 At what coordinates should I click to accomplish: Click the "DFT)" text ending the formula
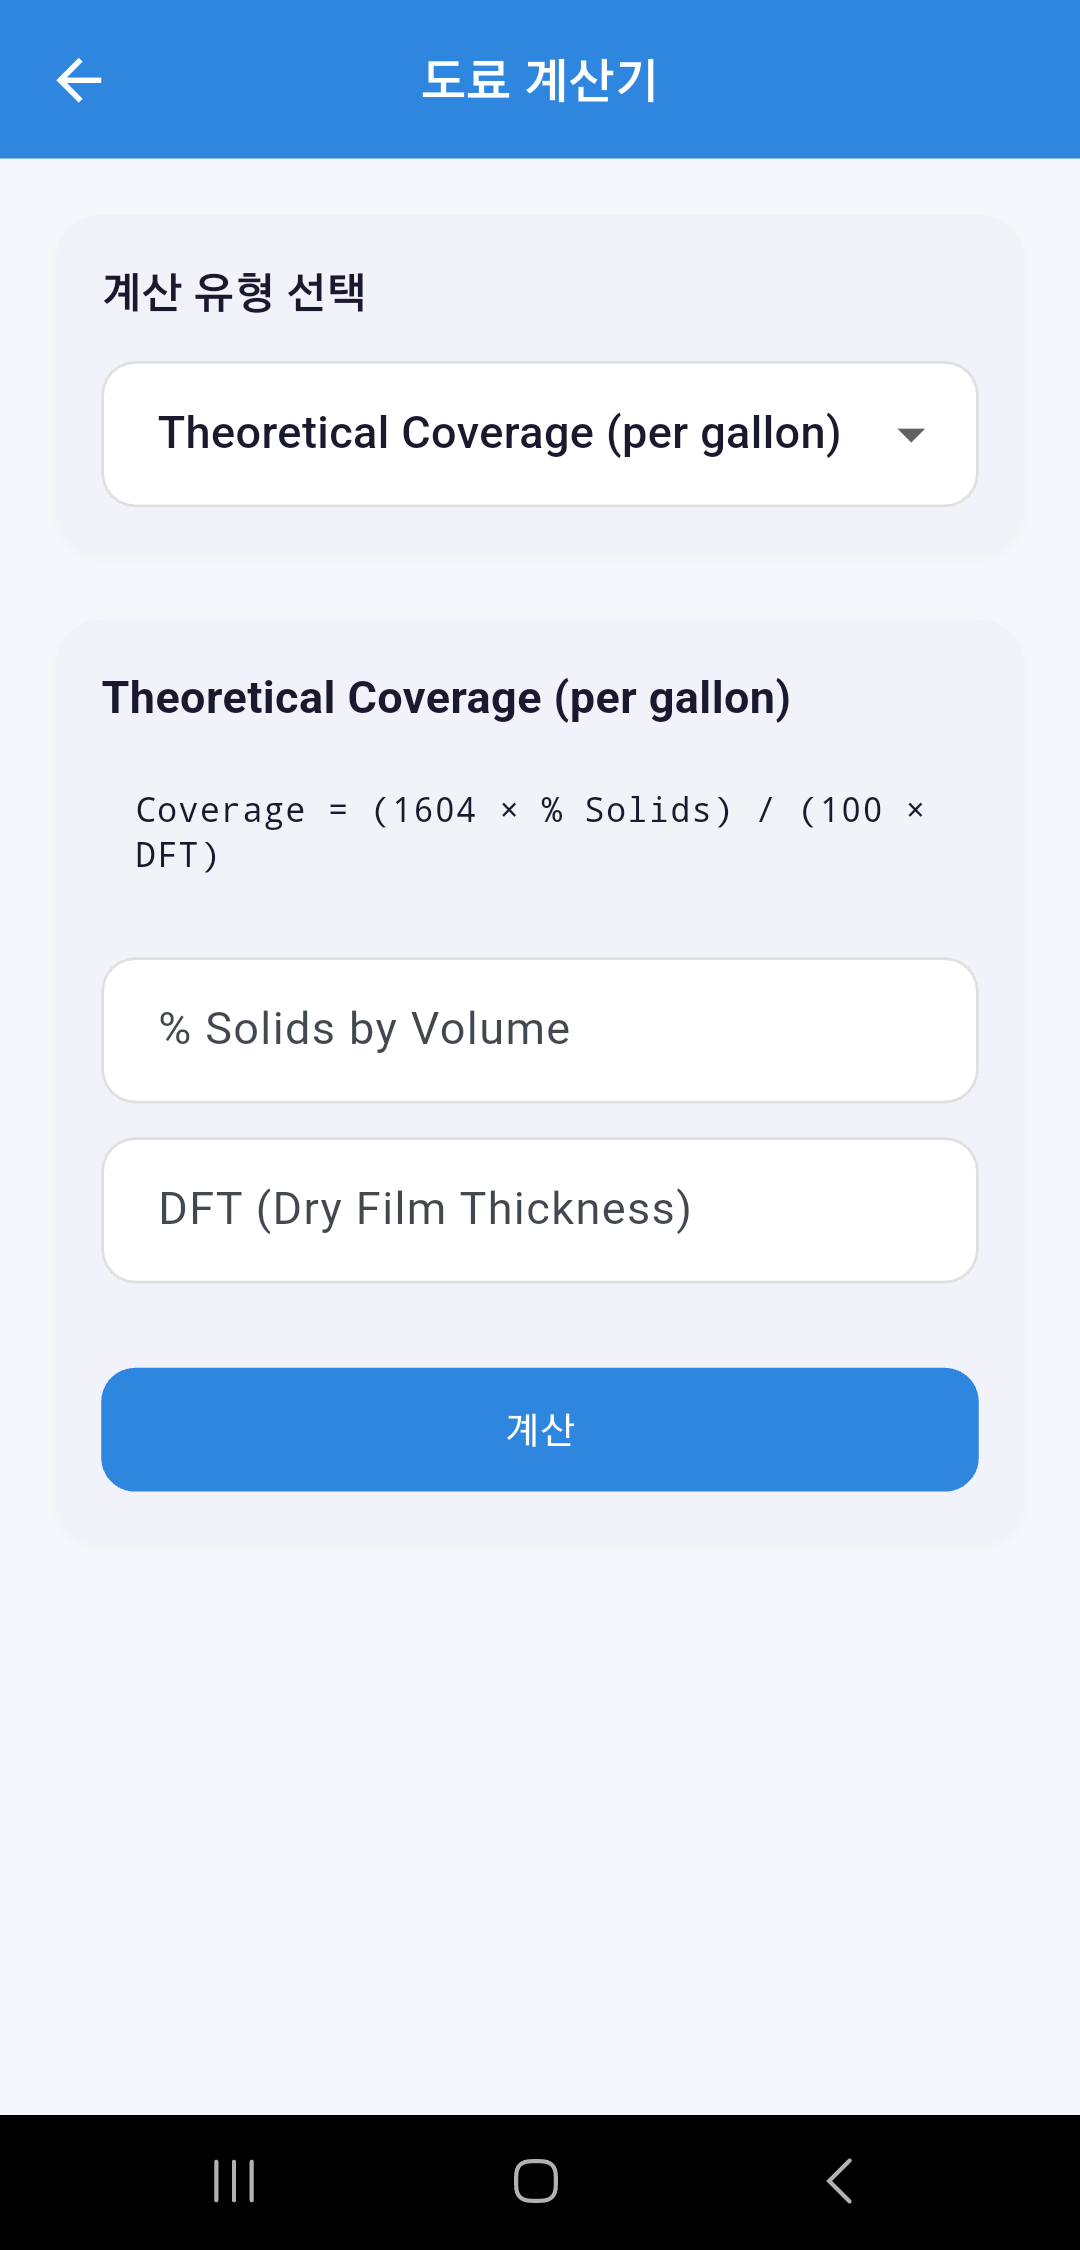[x=177, y=856]
